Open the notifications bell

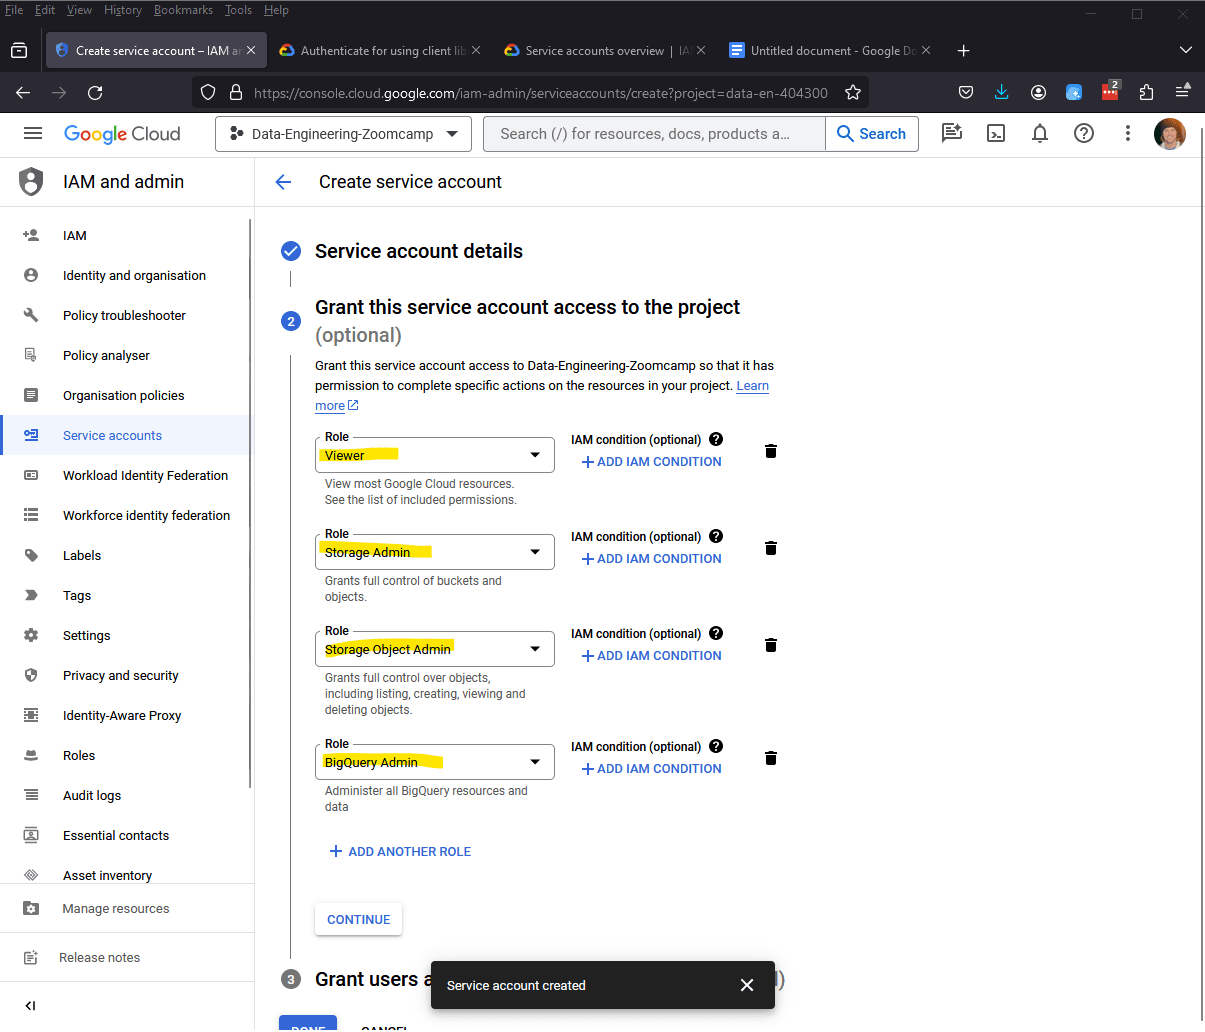pyautogui.click(x=1040, y=133)
